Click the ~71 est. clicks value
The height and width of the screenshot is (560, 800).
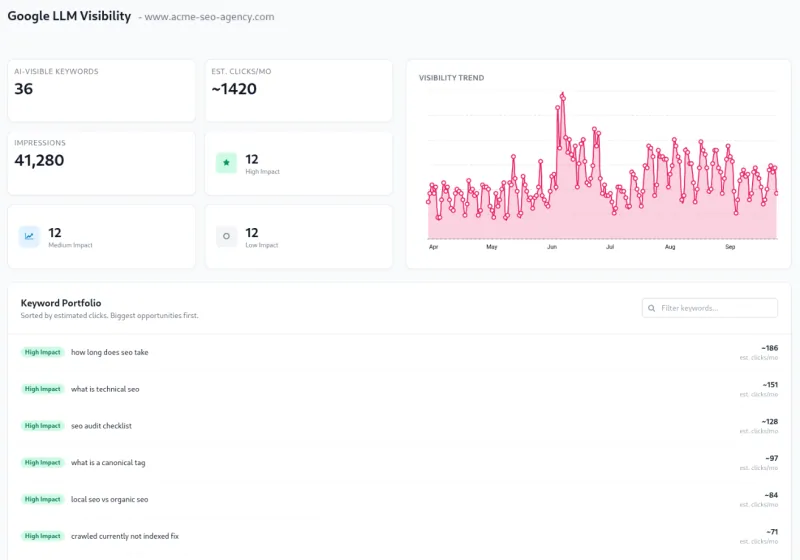772,532
